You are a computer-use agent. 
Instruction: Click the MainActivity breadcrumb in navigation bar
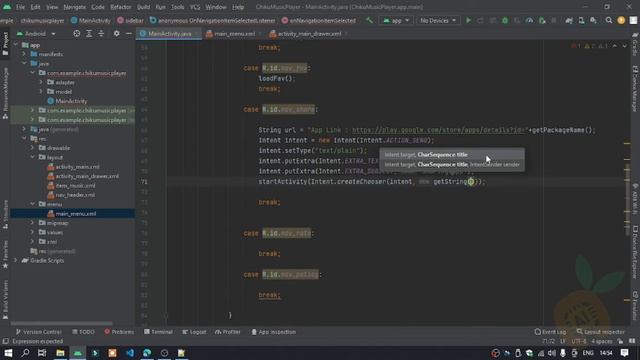91,20
